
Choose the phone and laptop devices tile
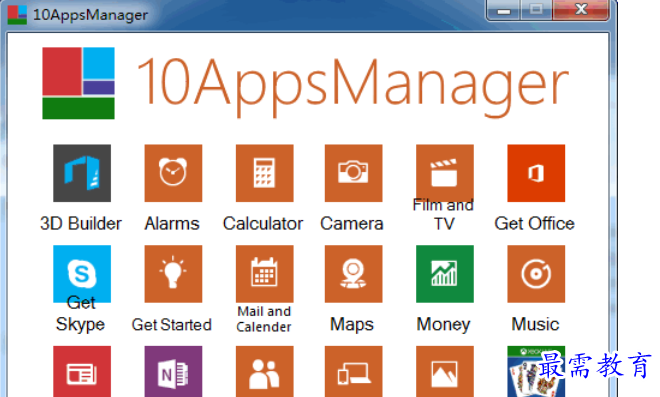tap(354, 371)
